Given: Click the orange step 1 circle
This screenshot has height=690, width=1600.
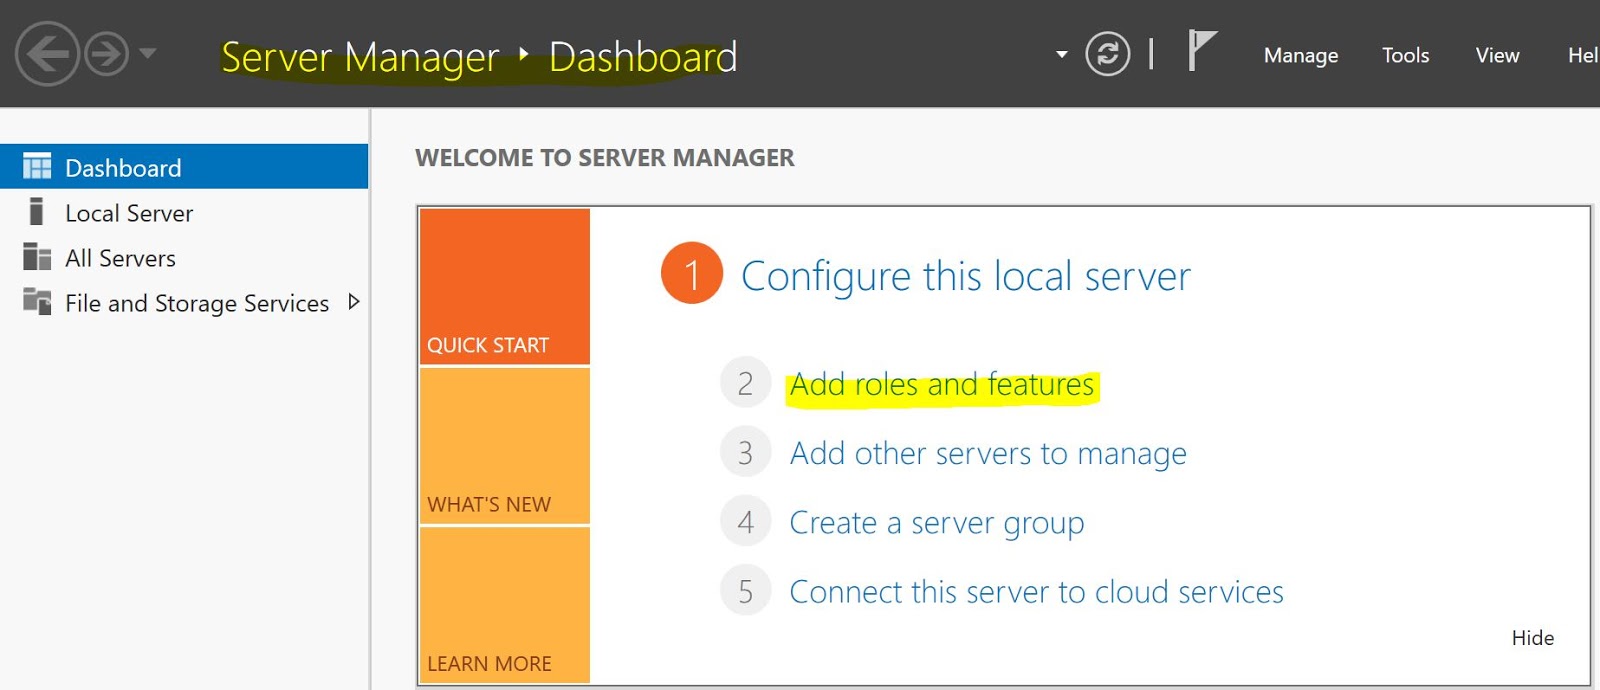Looking at the screenshot, I should click(x=692, y=273).
